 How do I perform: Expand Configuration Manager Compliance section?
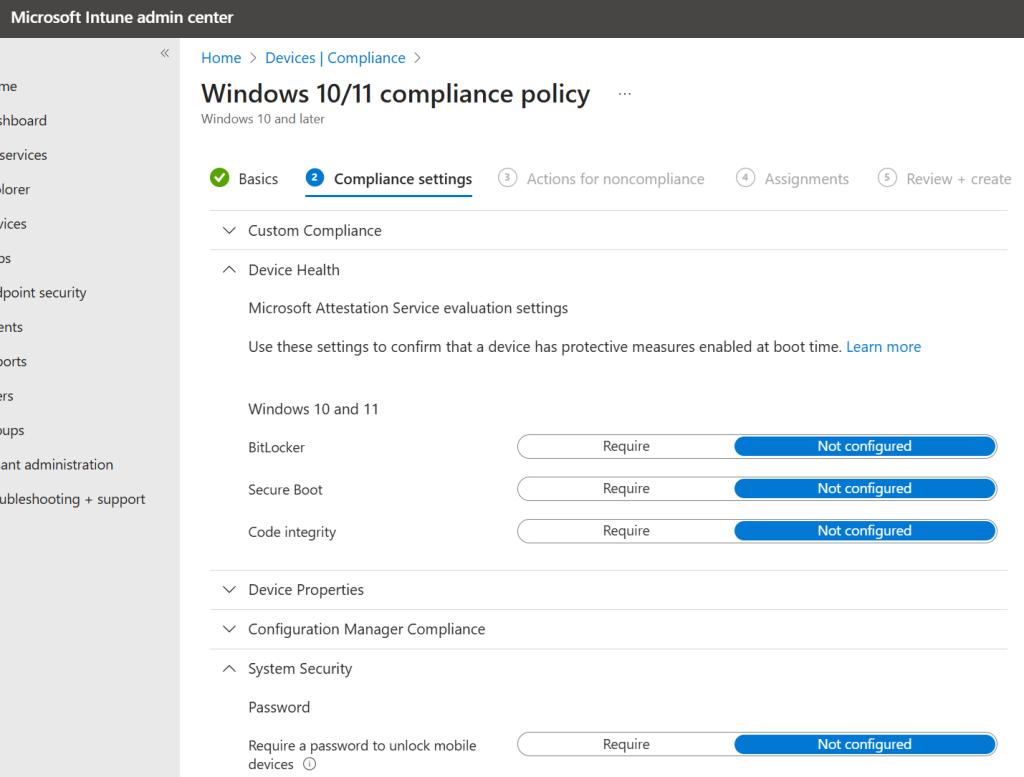[366, 630]
